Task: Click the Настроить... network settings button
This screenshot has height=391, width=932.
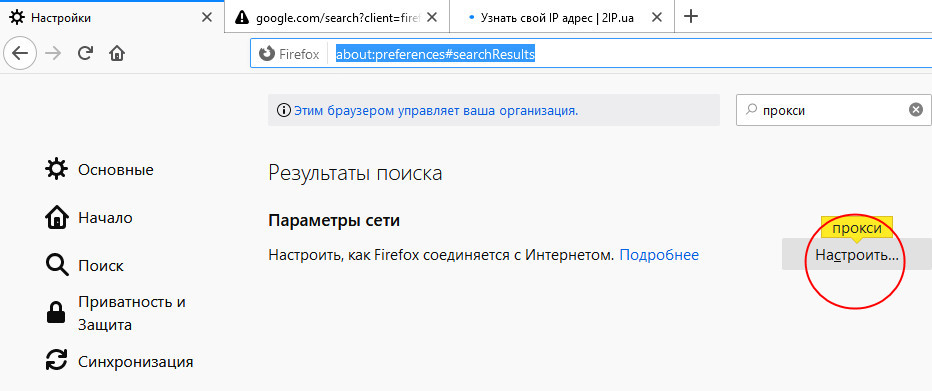Action: coord(857,254)
